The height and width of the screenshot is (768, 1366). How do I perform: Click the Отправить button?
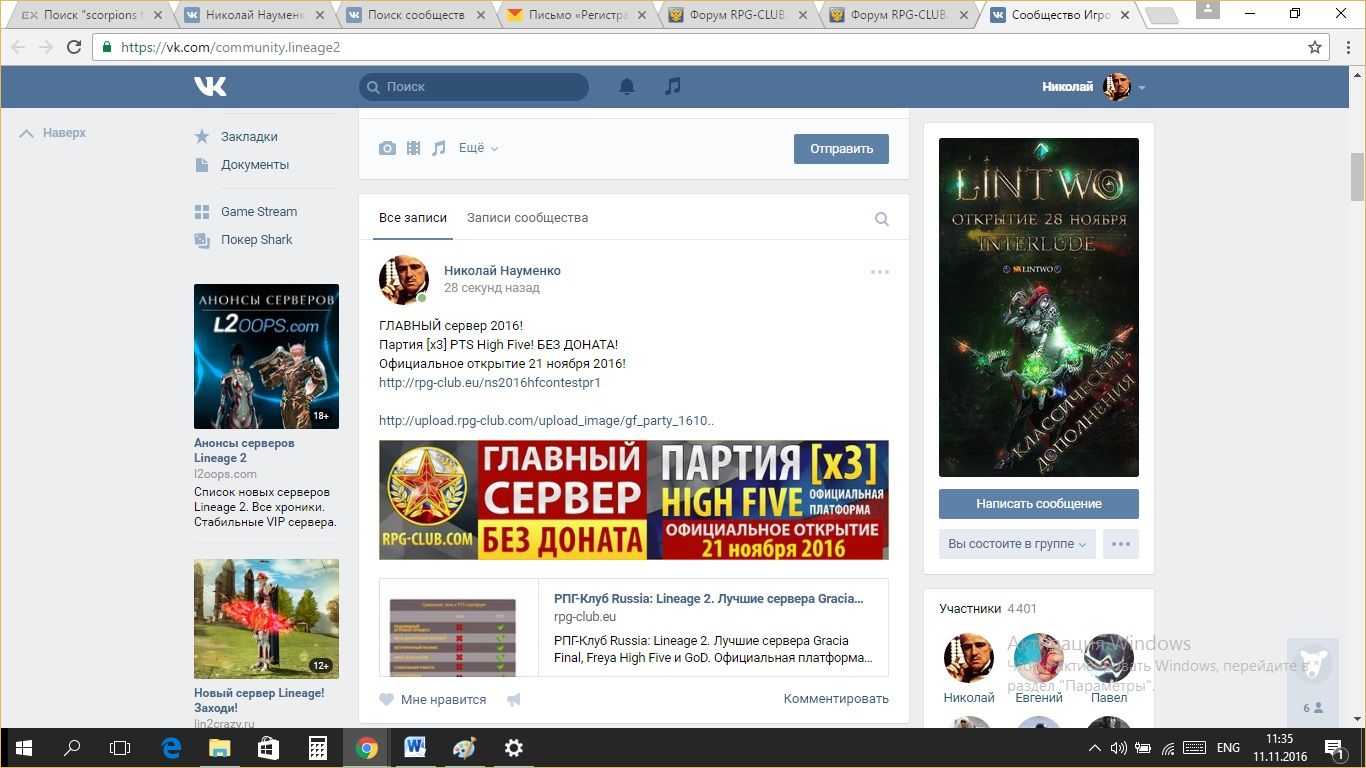click(841, 149)
